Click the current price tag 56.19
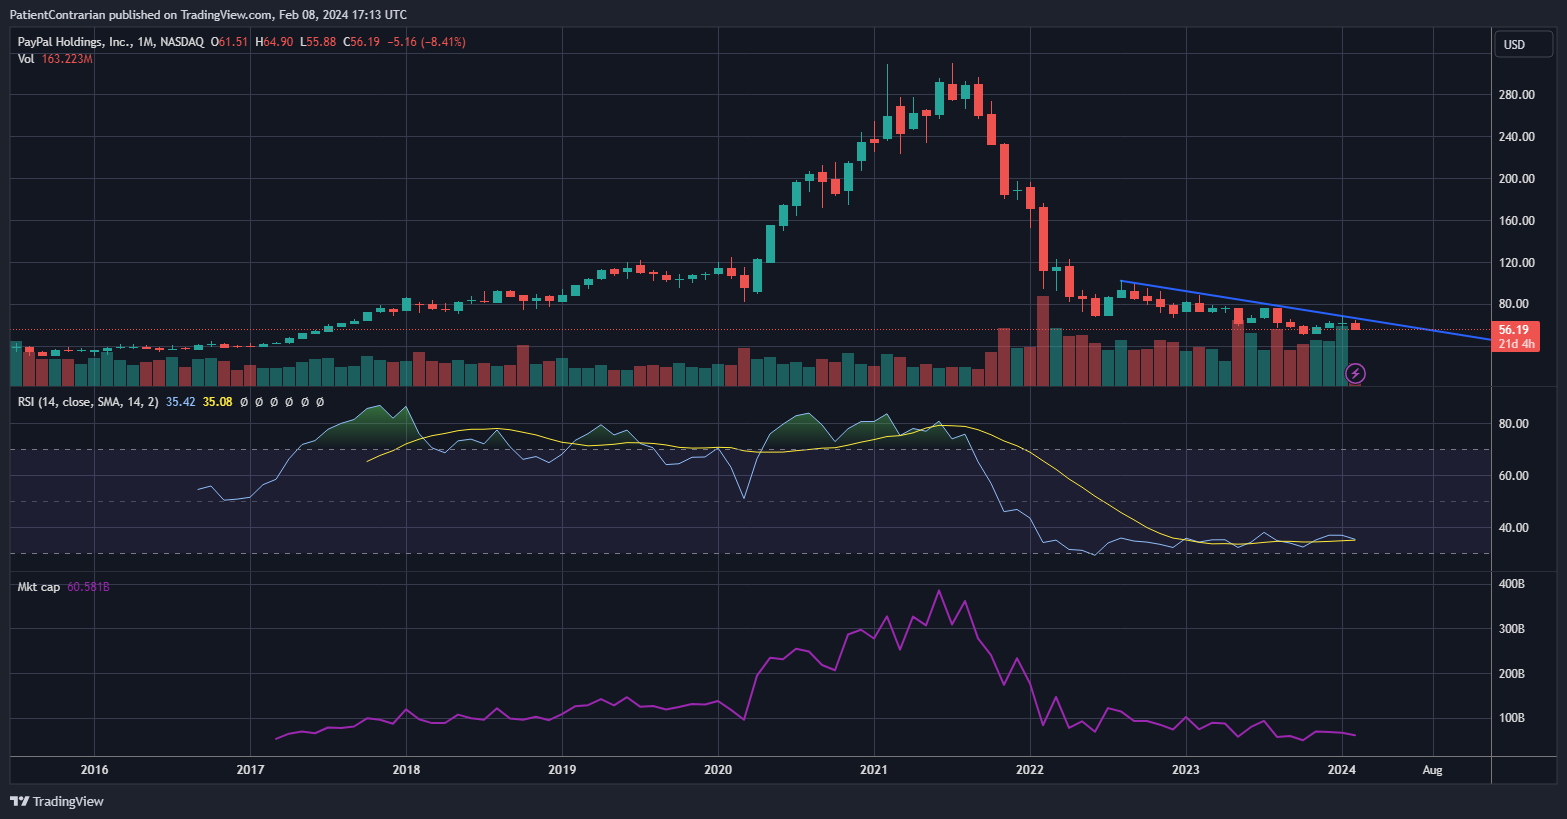Screen dimensions: 1567x819 tap(1514, 330)
